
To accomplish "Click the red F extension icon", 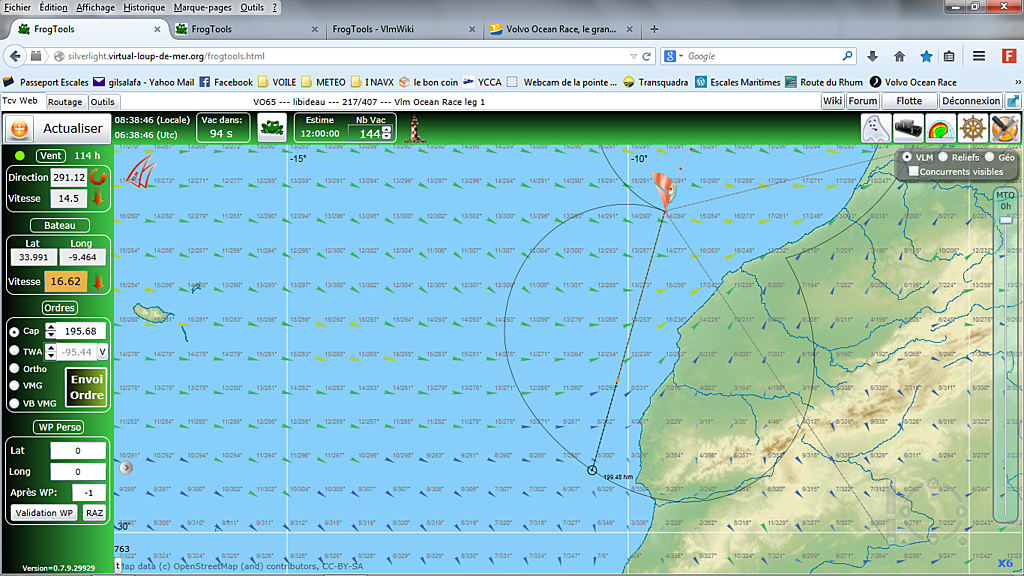I will [1009, 56].
